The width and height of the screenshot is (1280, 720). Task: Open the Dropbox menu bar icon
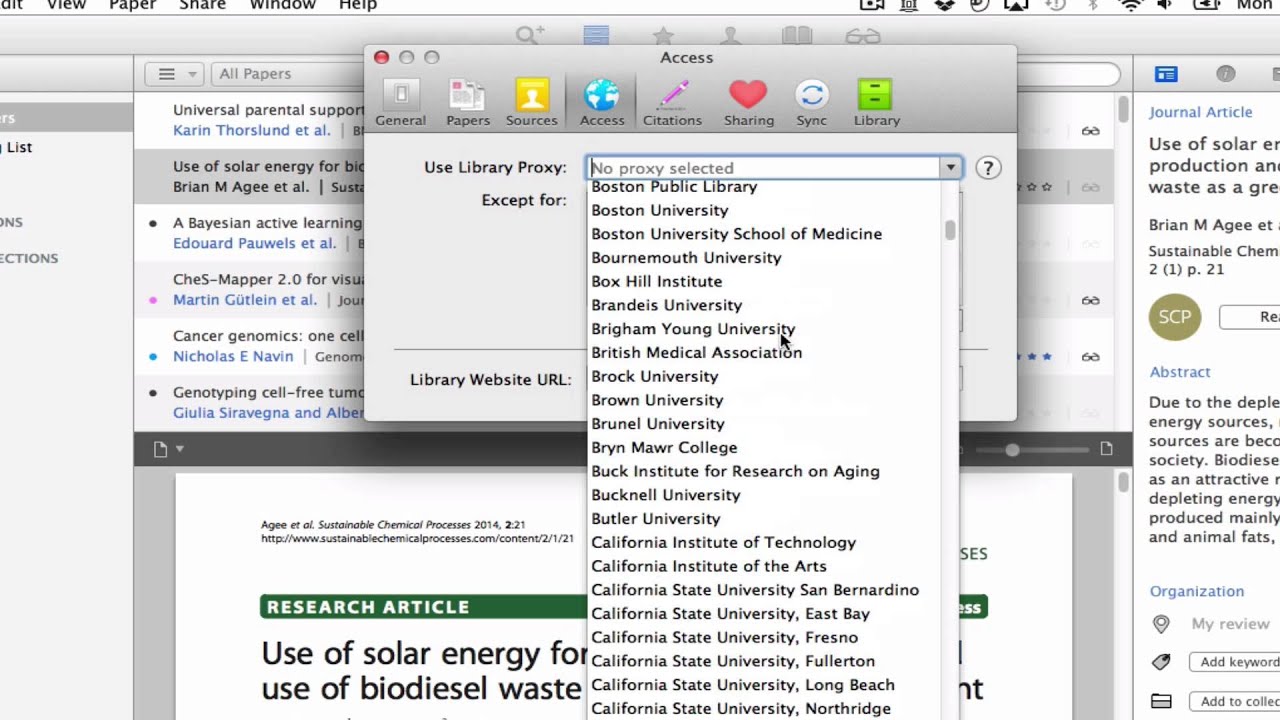pyautogui.click(x=945, y=6)
